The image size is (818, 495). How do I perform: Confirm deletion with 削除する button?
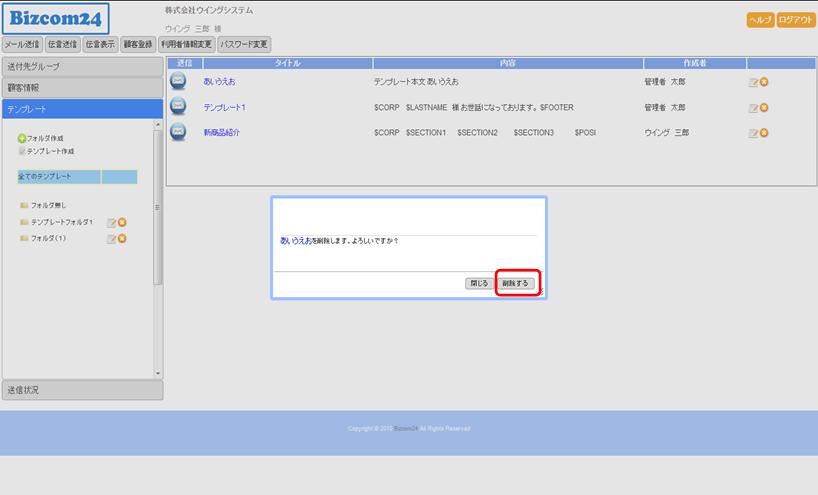point(516,283)
